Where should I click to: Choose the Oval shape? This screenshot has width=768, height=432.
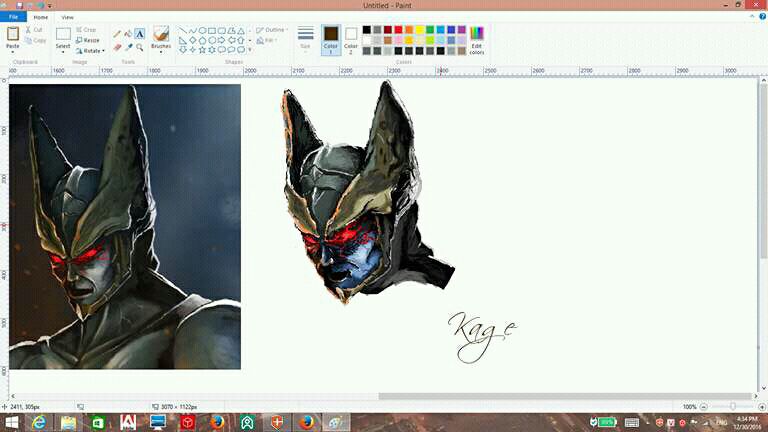(x=202, y=30)
